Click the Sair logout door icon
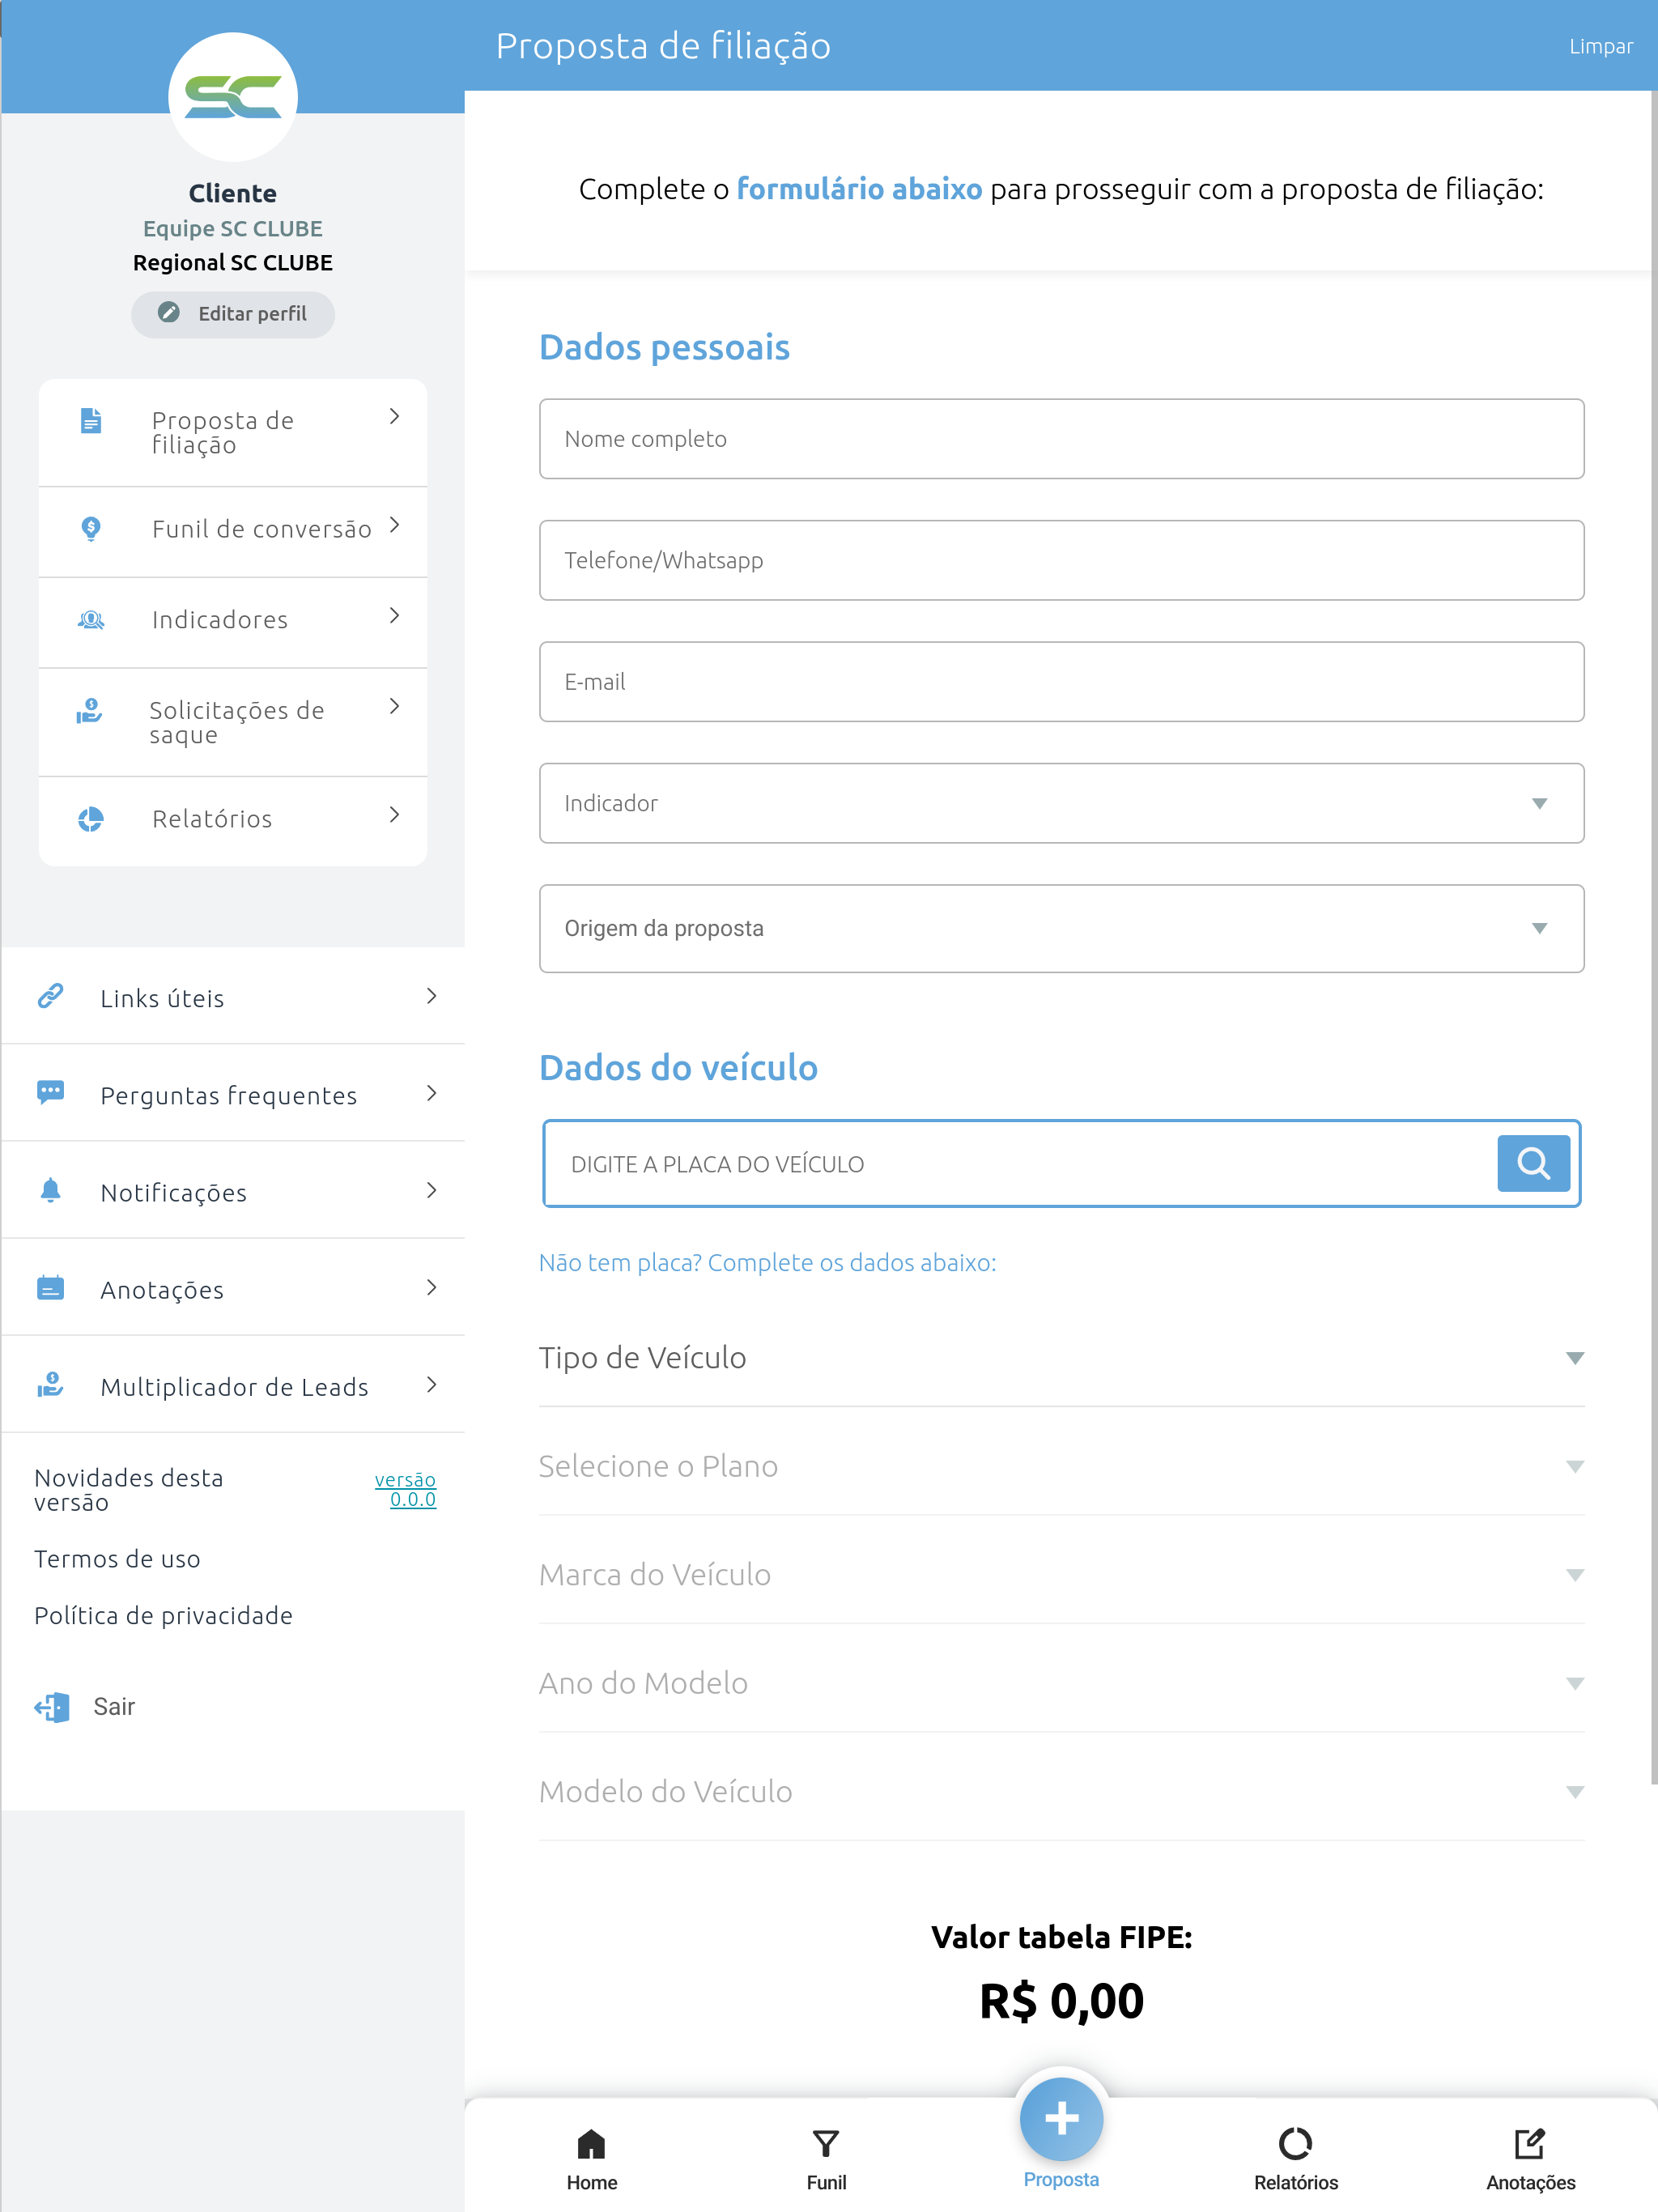Screen dimensions: 1658x2212 coord(52,1707)
